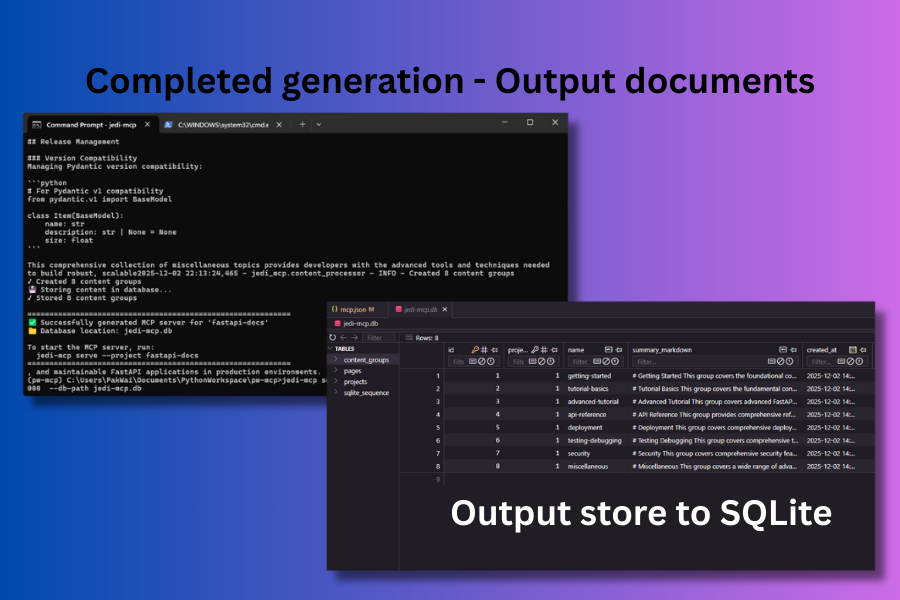This screenshot has height=600, width=900.
Task: Click the number type icon in the id column
Action: click(484, 350)
